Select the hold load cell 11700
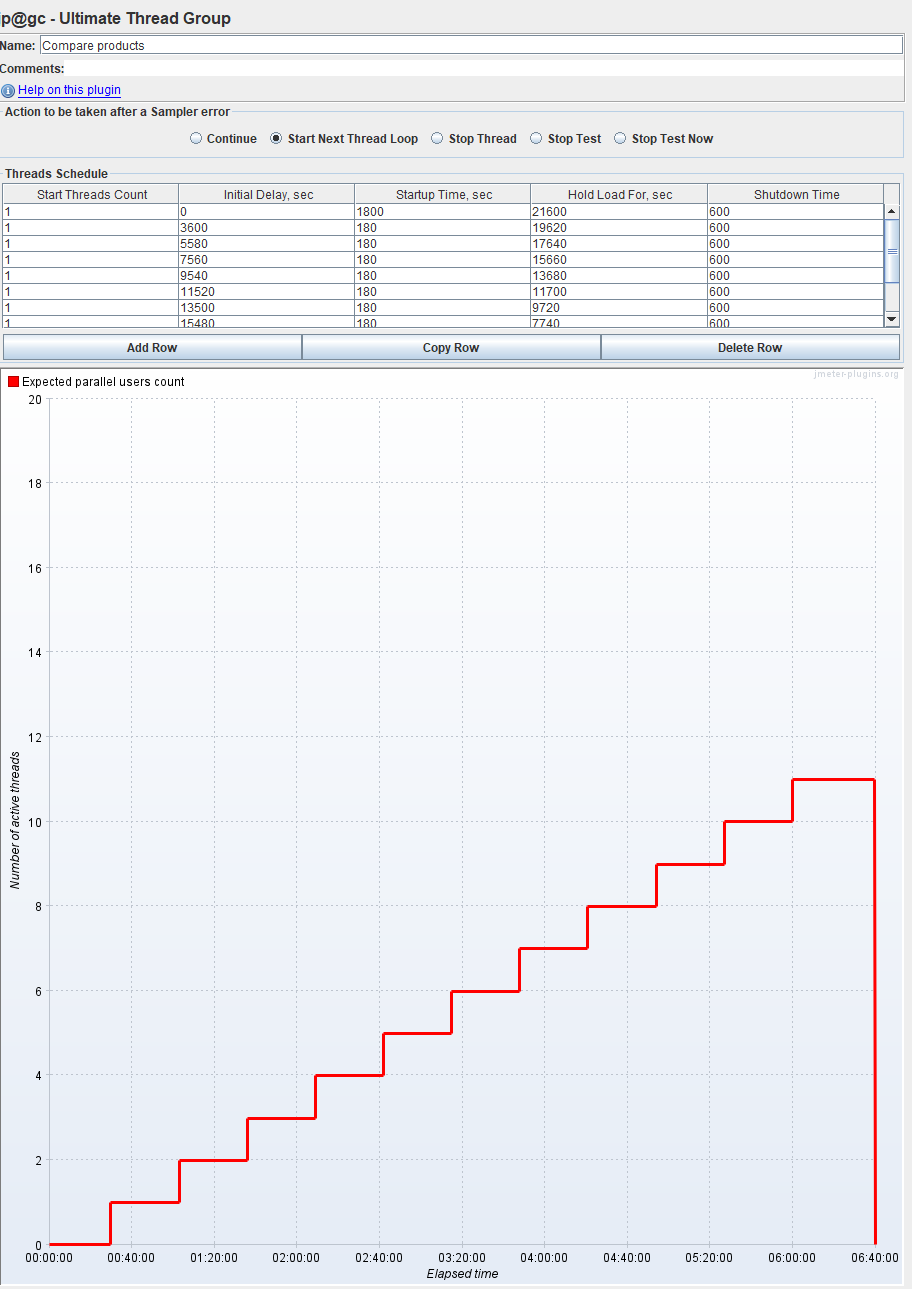 [620, 292]
